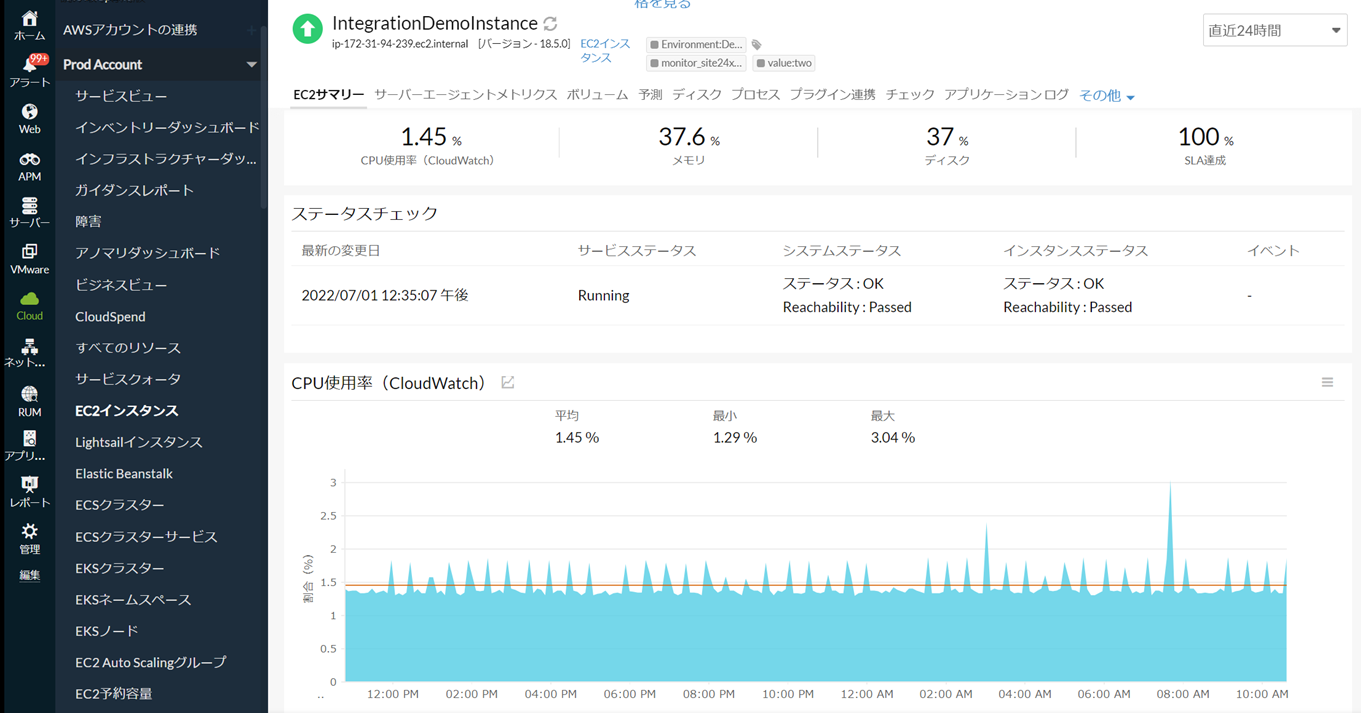Open the RUM icon in sidebar
This screenshot has width=1361, height=713.
(29, 394)
